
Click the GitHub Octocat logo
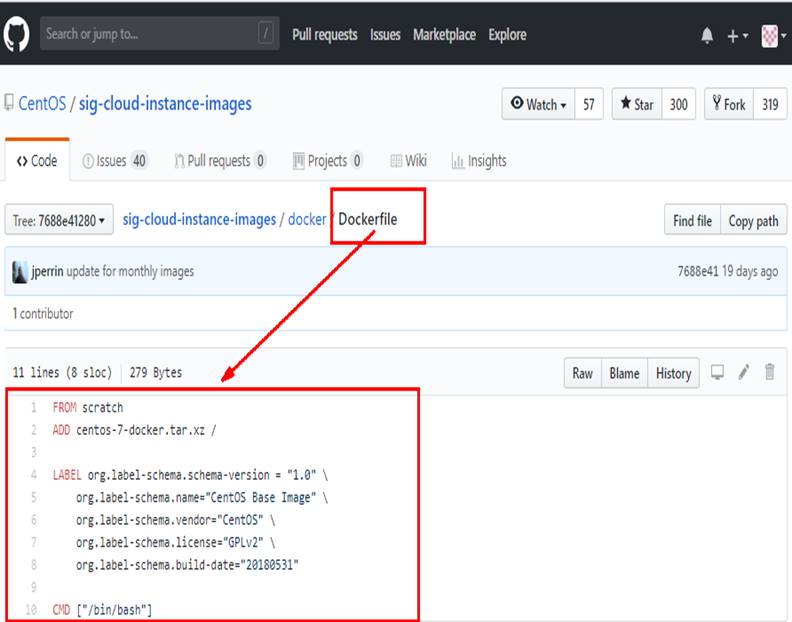click(16, 34)
